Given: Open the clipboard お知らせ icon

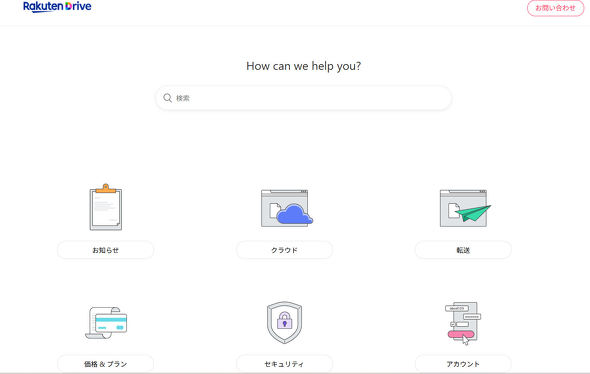Looking at the screenshot, I should (106, 207).
